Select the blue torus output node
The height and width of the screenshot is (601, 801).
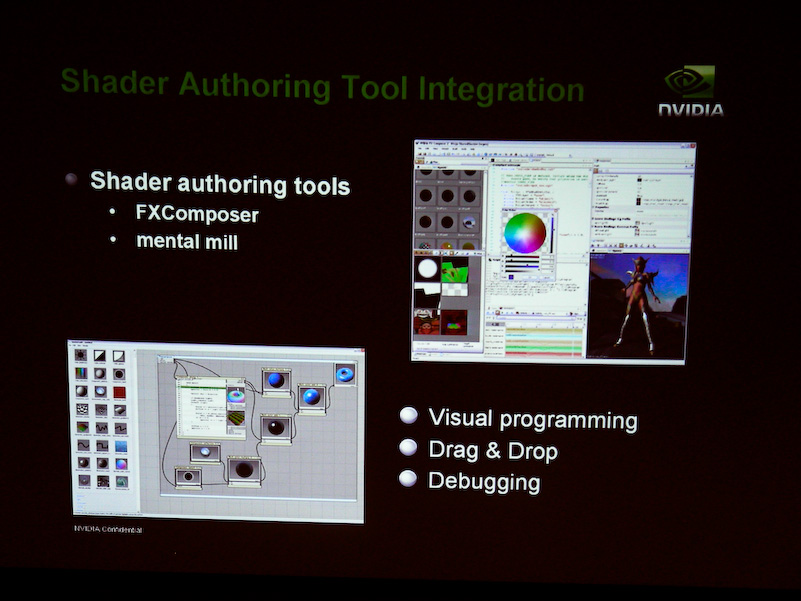[345, 374]
